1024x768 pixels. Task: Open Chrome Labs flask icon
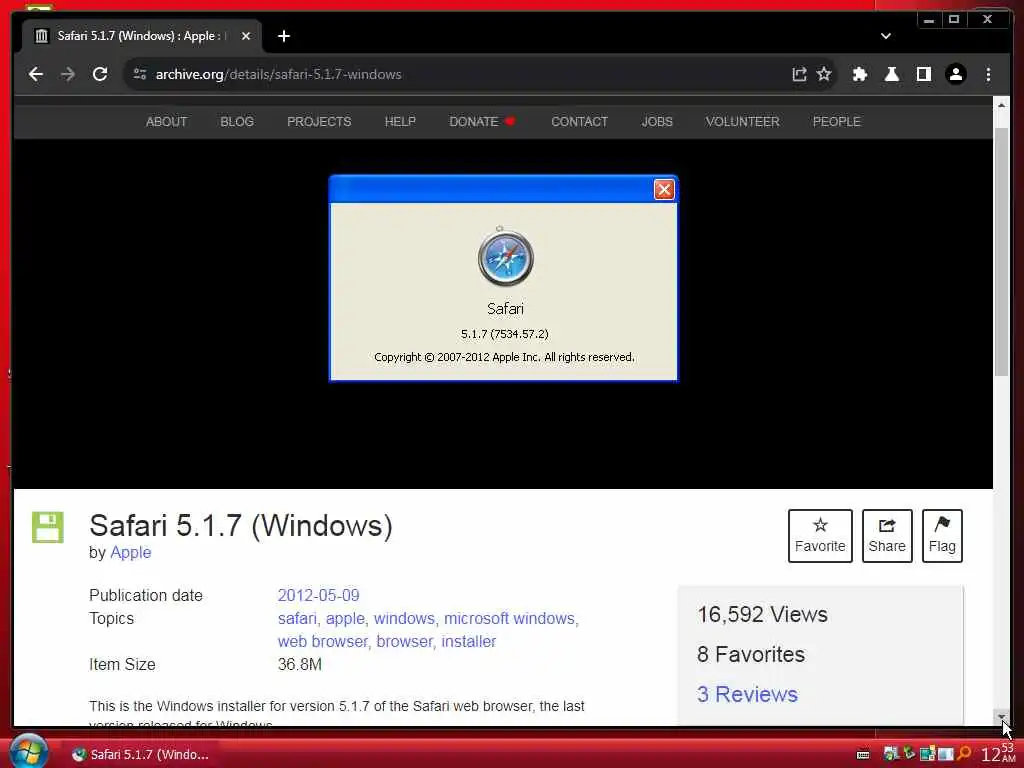891,74
